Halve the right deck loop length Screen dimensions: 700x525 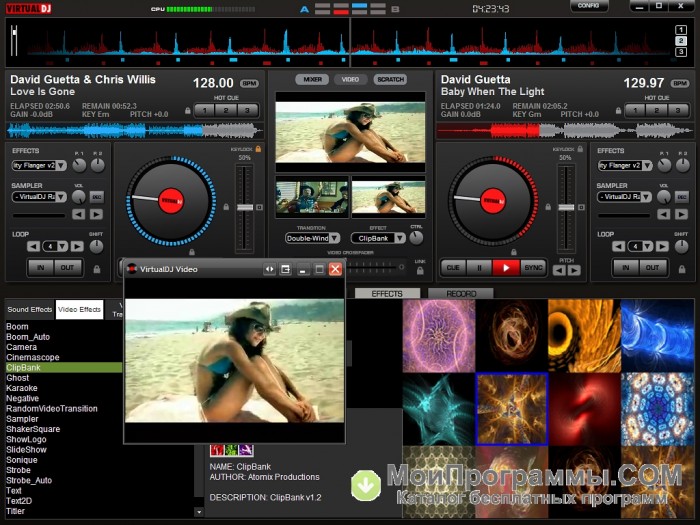(618, 246)
